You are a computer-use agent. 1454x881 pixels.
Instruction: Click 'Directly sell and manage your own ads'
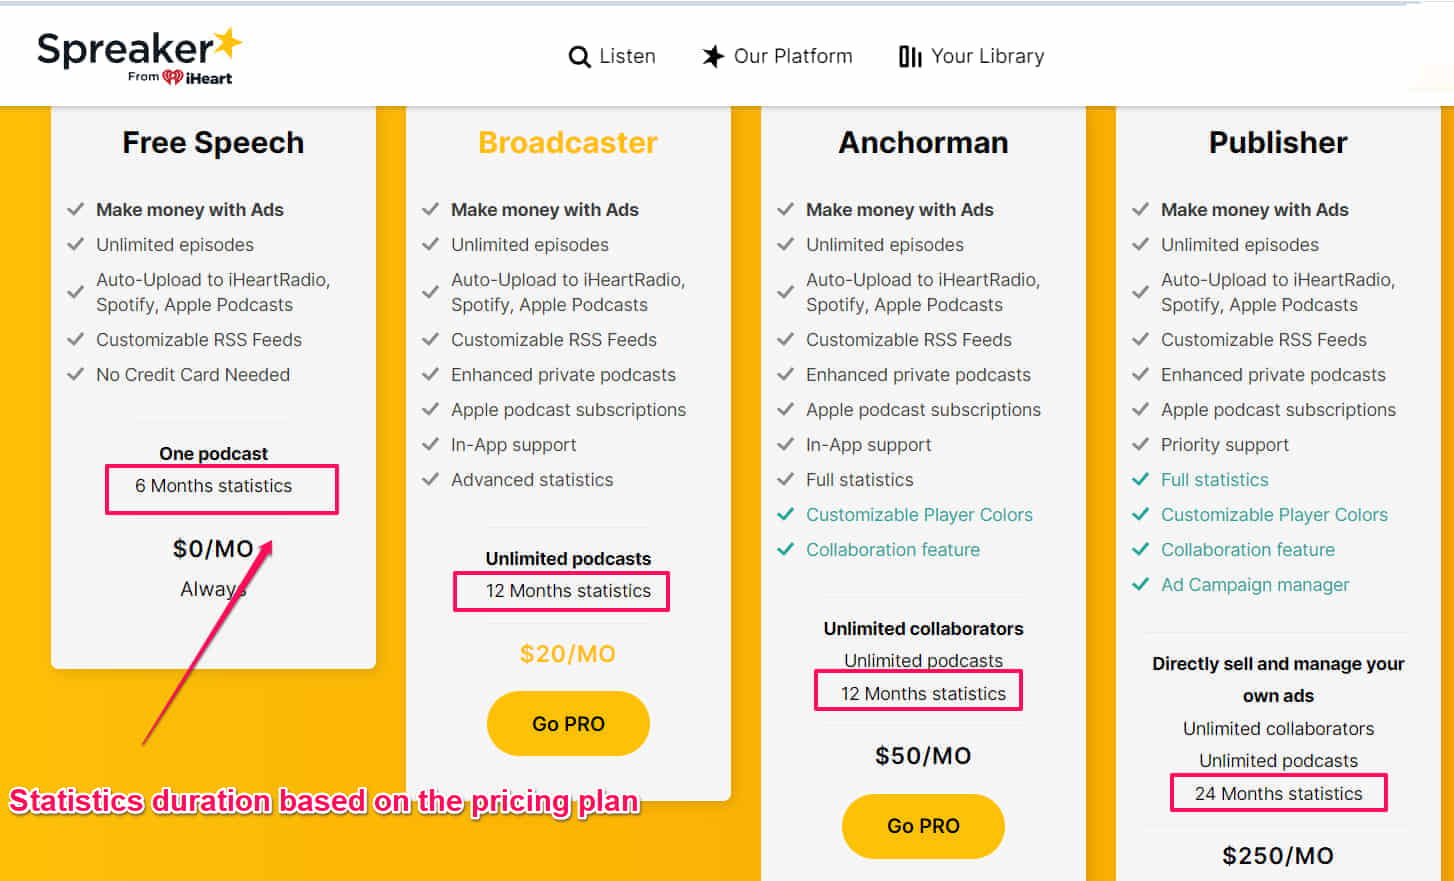point(1278,680)
